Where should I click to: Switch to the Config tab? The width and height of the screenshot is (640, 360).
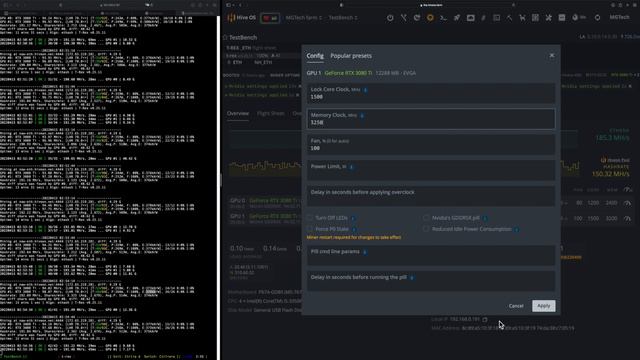(x=315, y=56)
